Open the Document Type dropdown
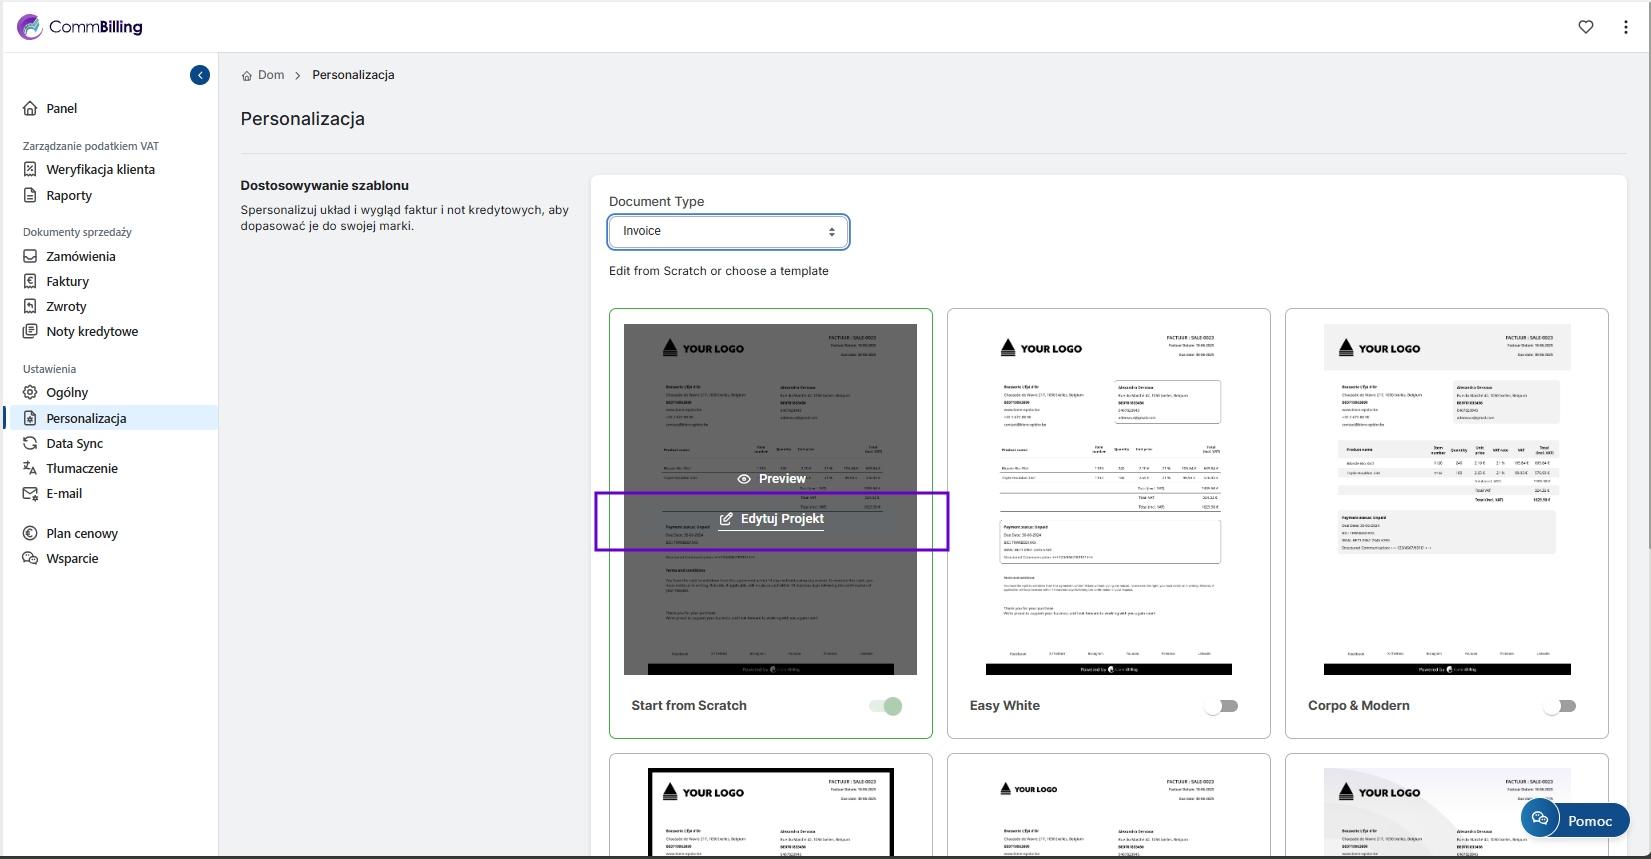Image resolution: width=1651 pixels, height=859 pixels. (728, 232)
